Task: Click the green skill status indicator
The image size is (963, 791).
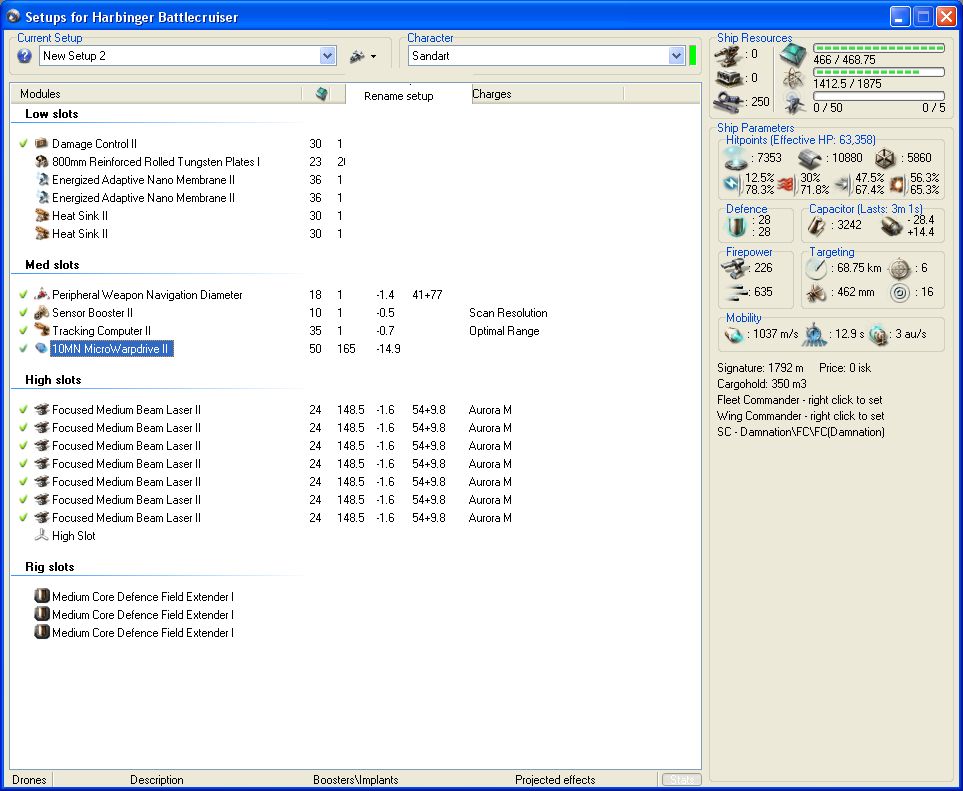Action: coord(692,56)
